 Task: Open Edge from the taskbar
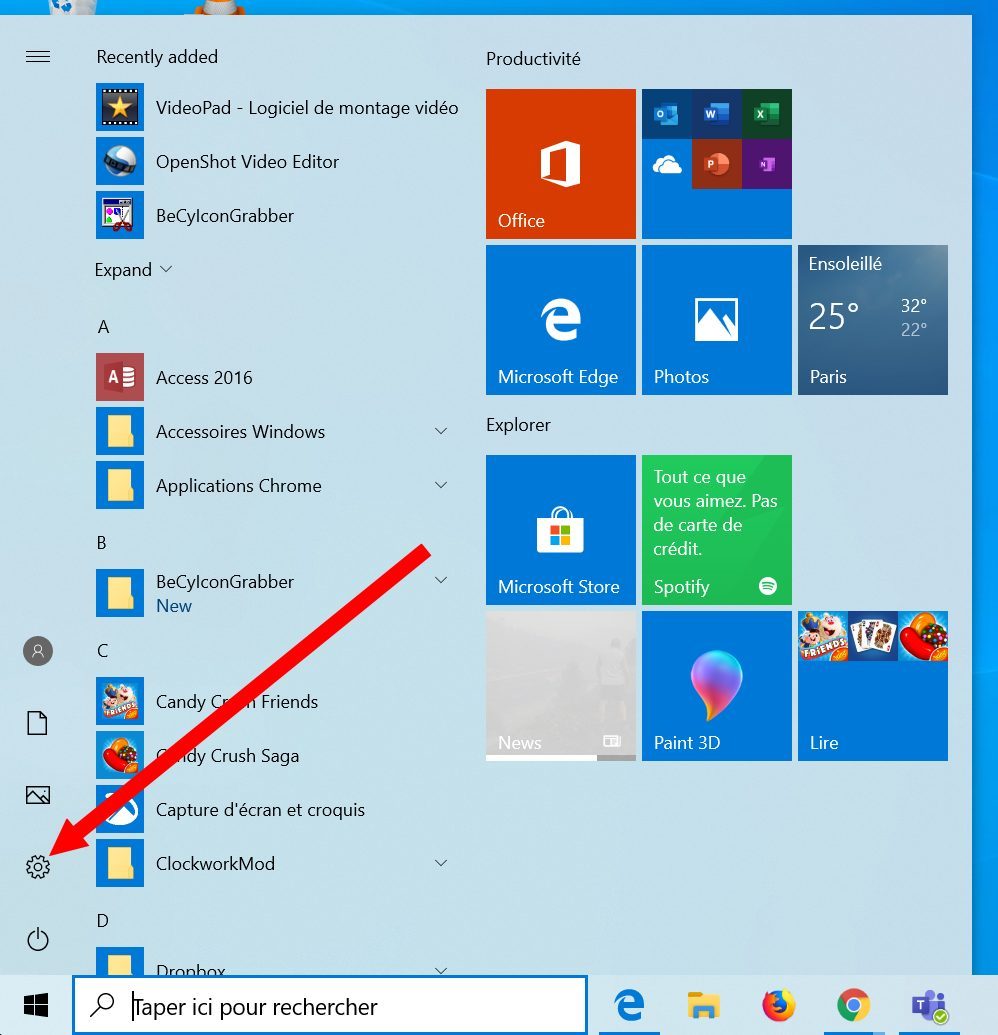(629, 1005)
